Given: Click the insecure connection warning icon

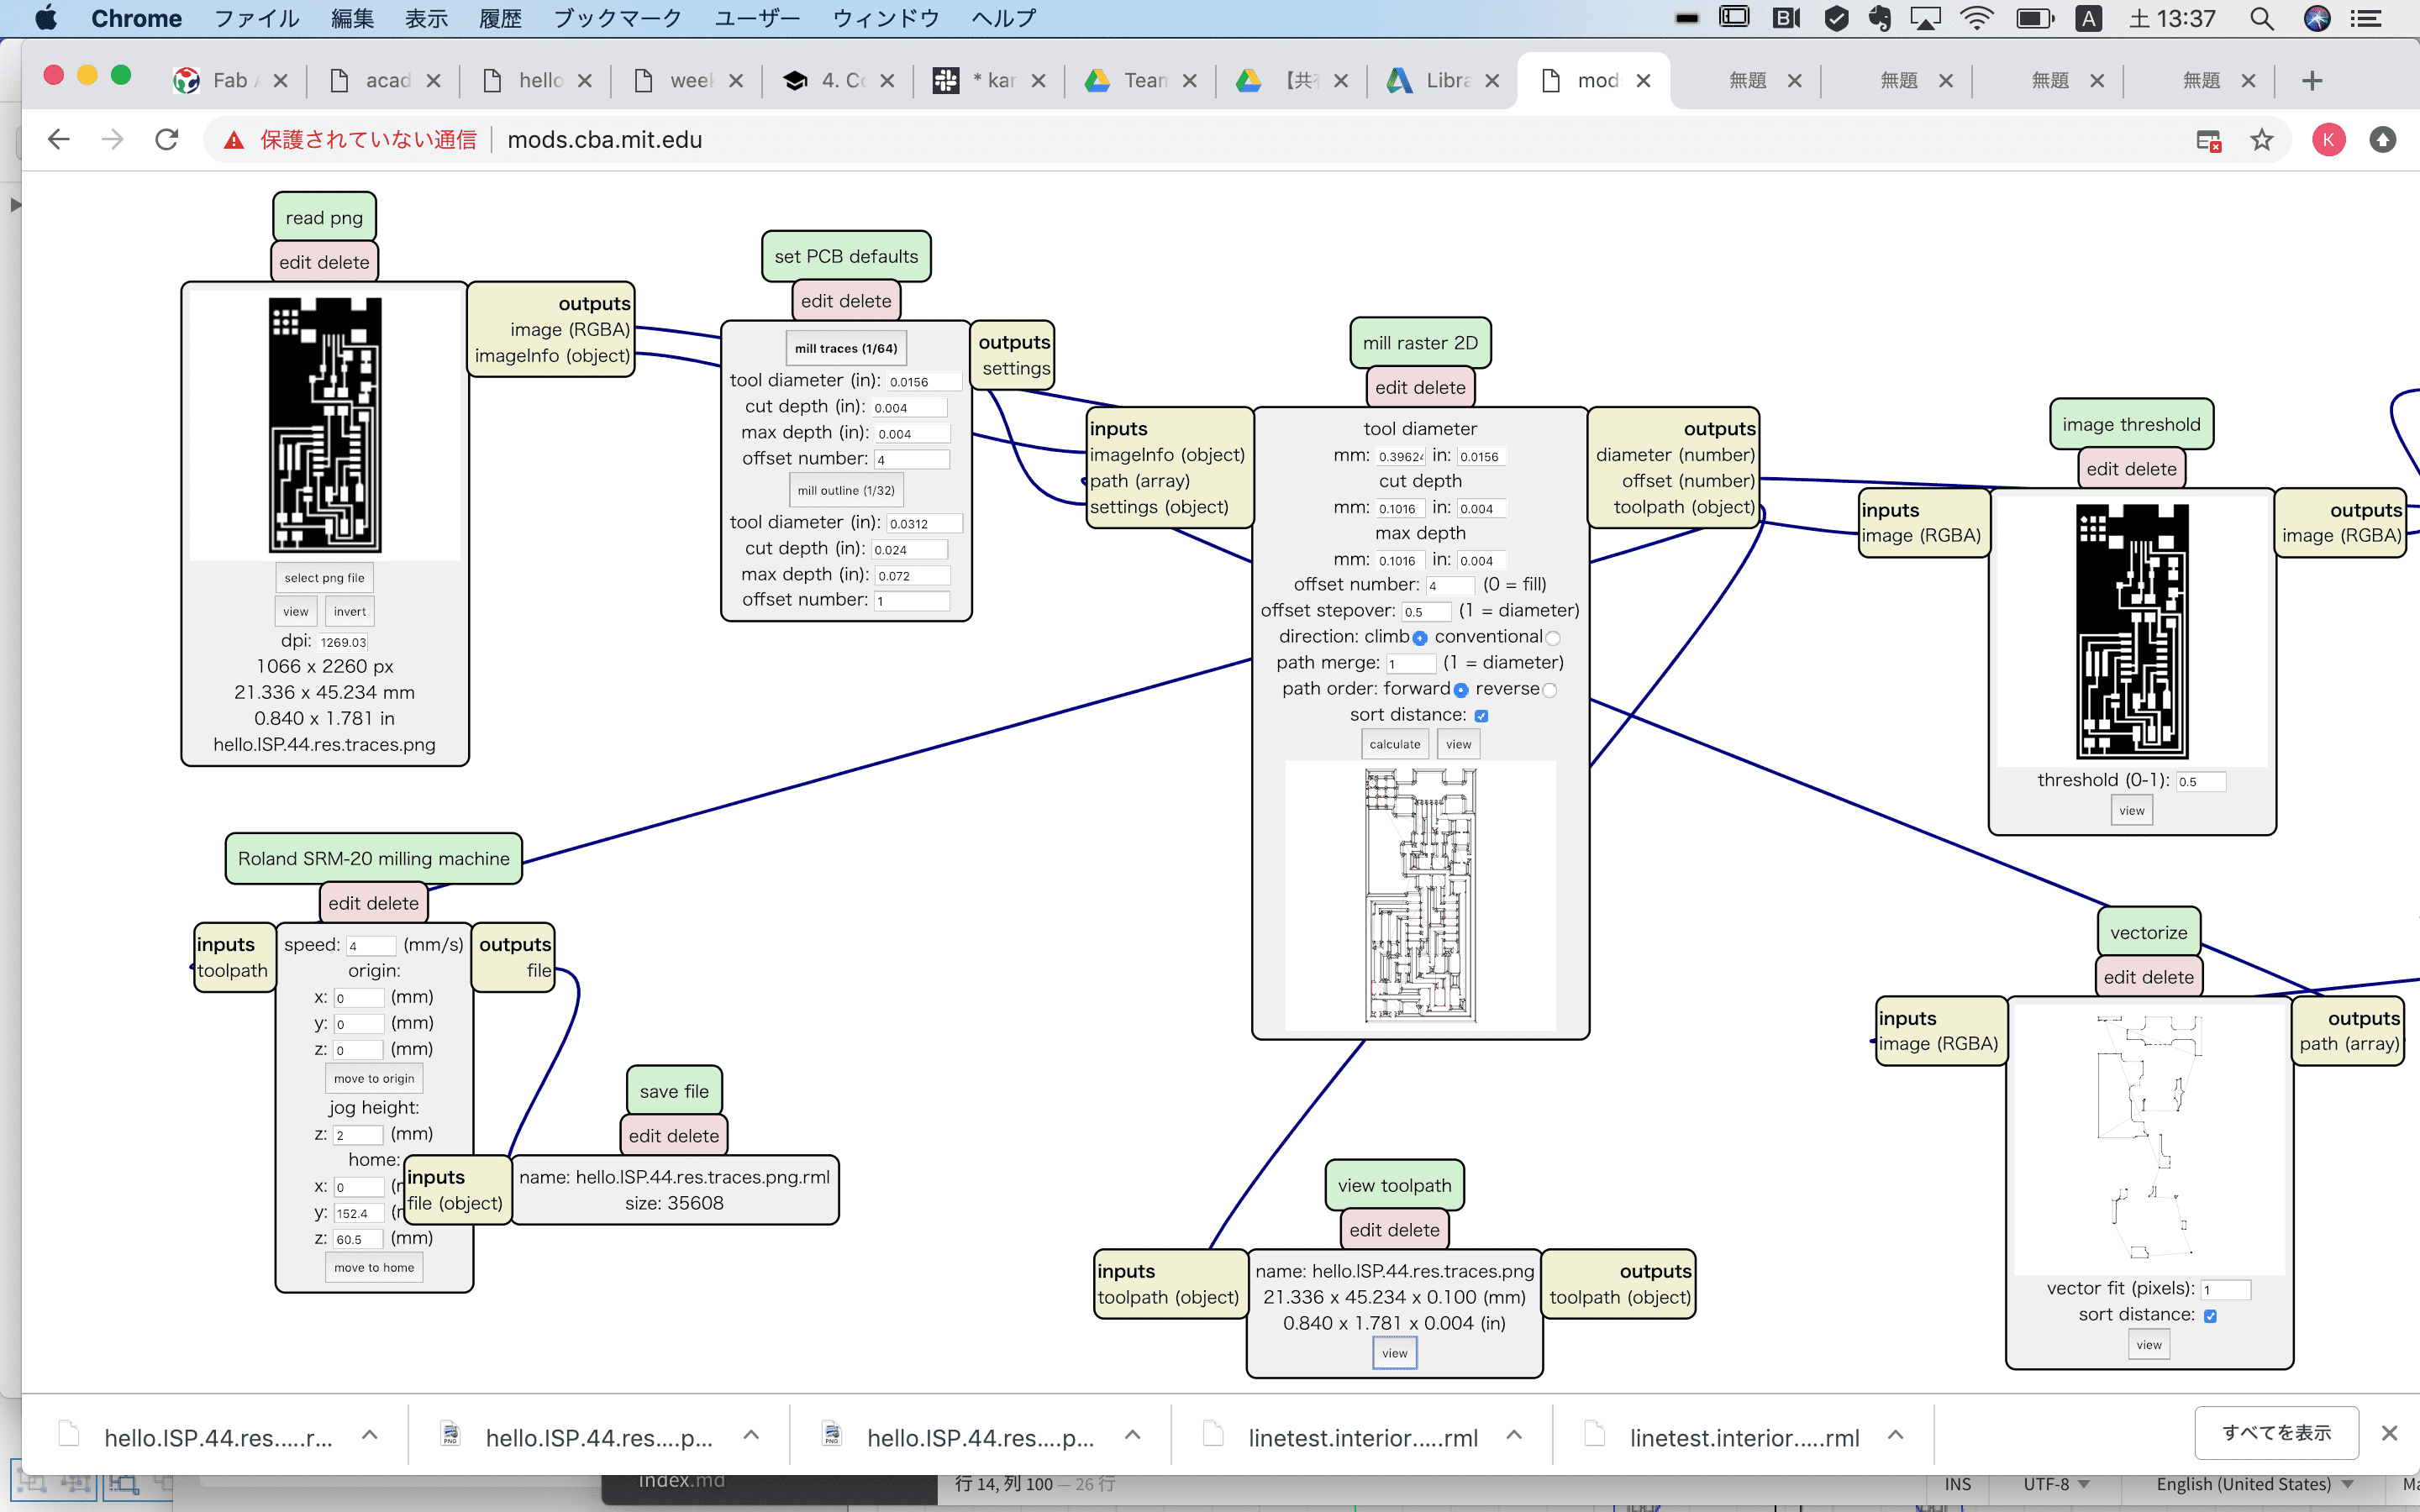Looking at the screenshot, I should [234, 140].
